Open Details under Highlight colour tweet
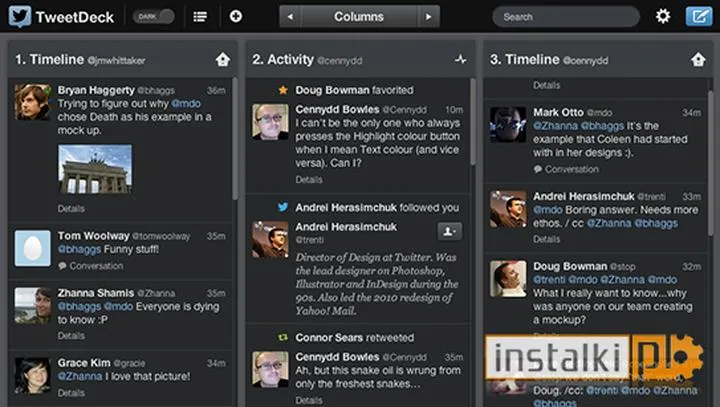The width and height of the screenshot is (720, 407). [x=309, y=180]
